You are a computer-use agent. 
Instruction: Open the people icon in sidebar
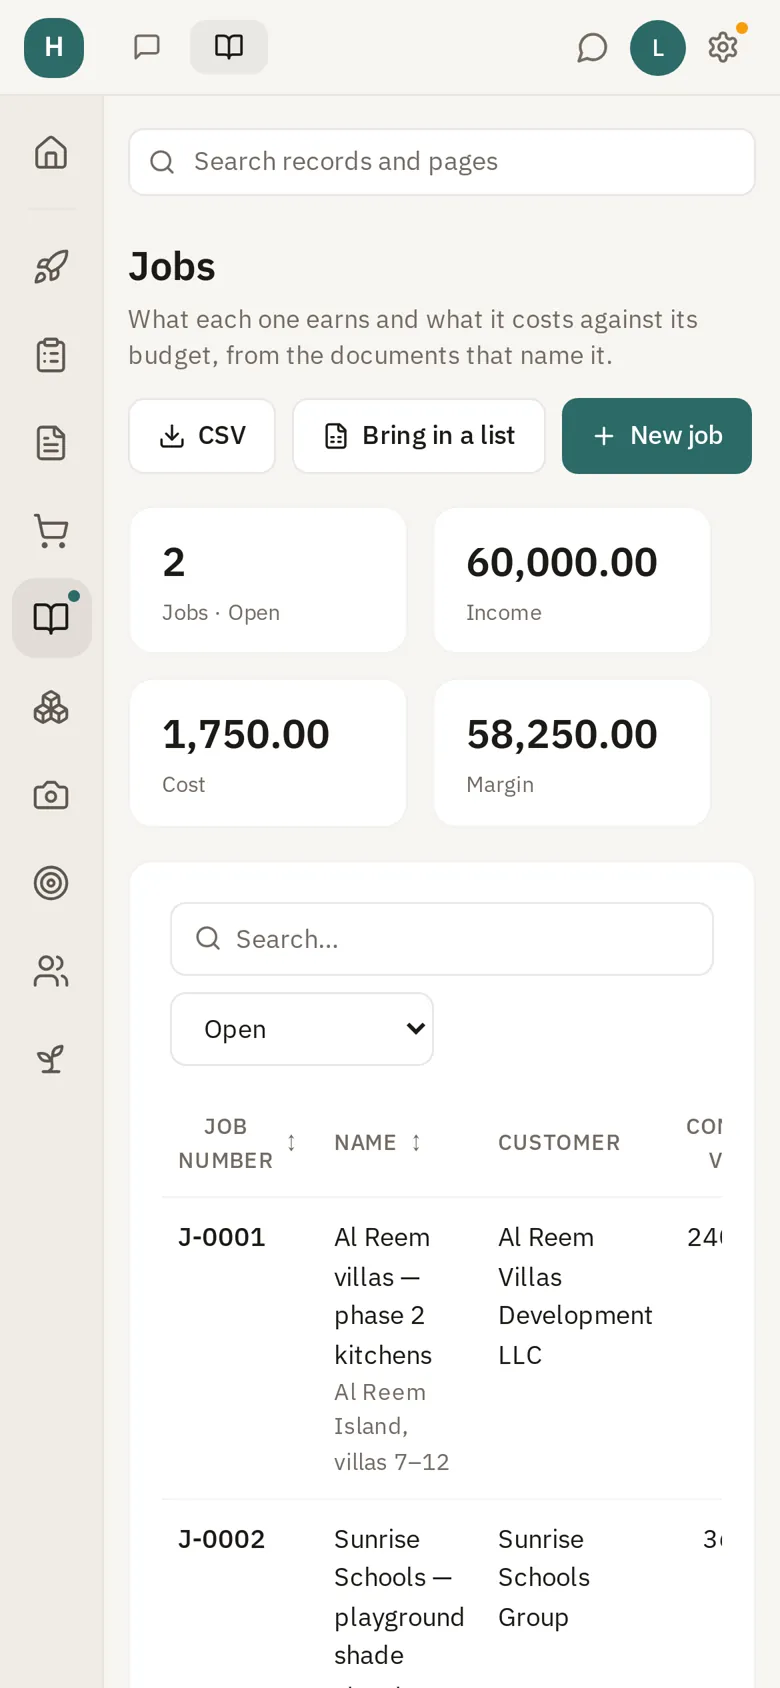(51, 971)
